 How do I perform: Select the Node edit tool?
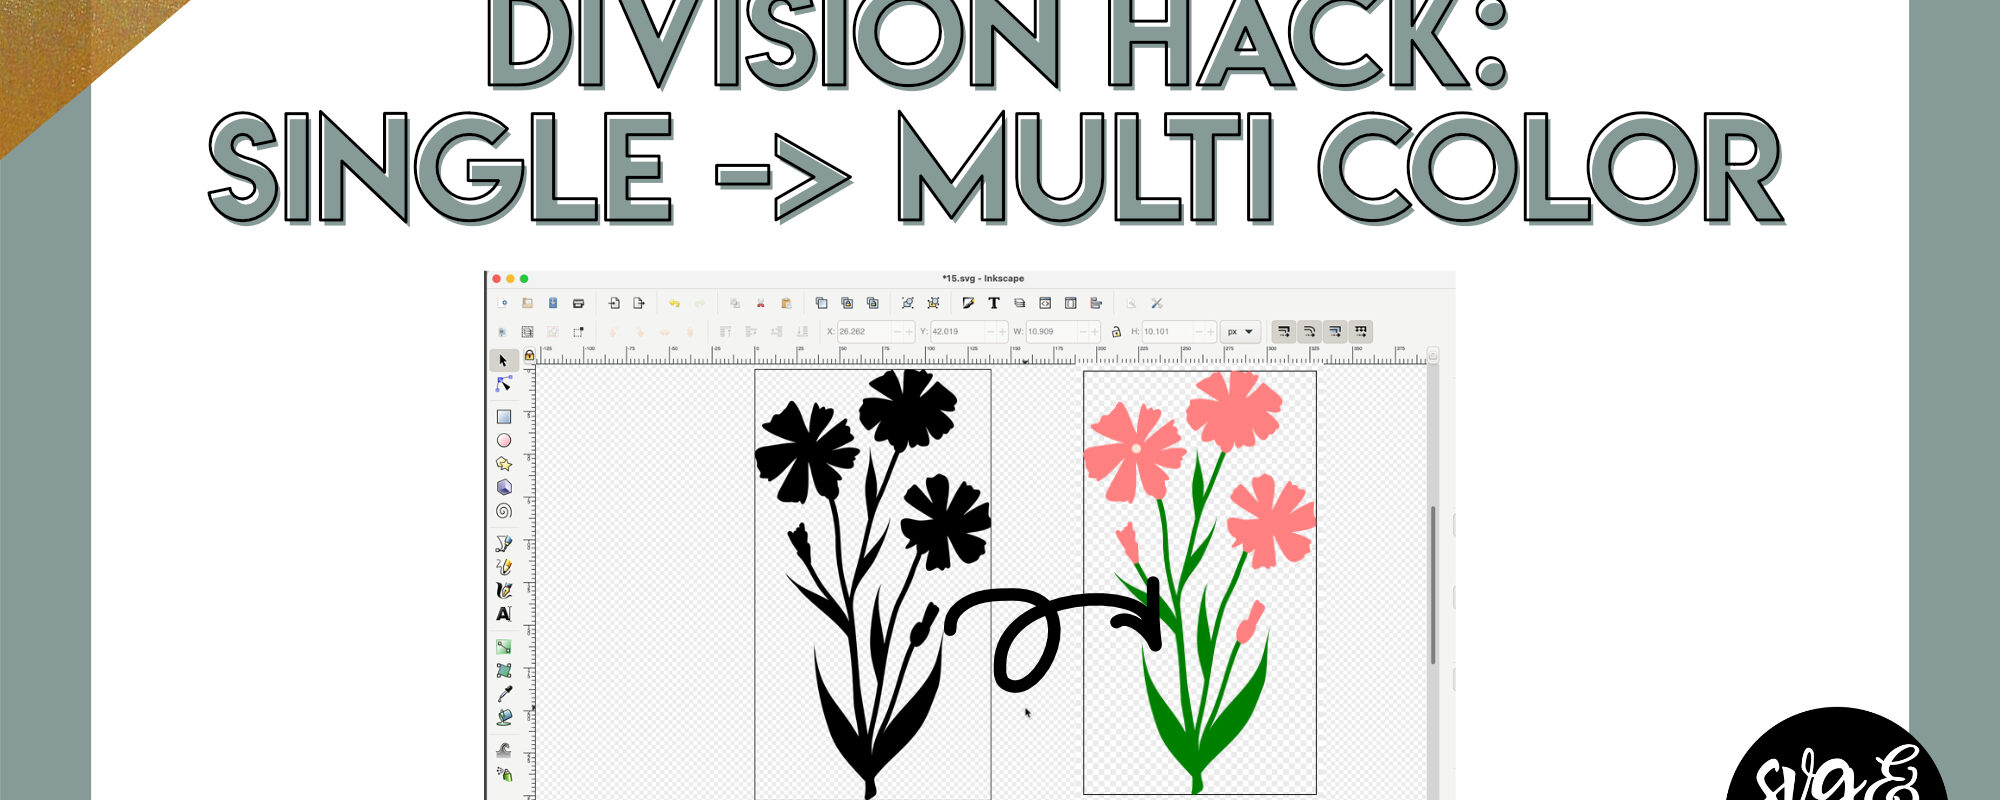(x=503, y=384)
